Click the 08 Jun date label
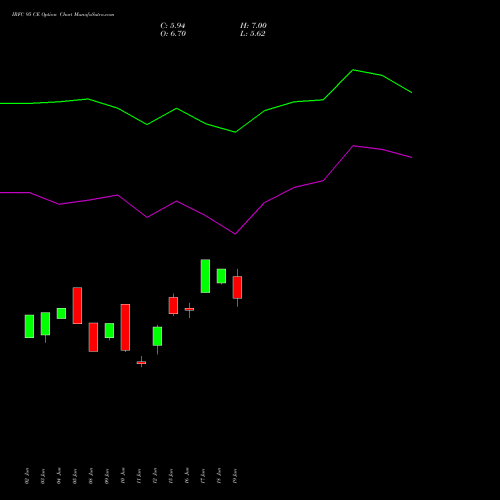The height and width of the screenshot is (500, 500). pyautogui.click(x=91, y=476)
